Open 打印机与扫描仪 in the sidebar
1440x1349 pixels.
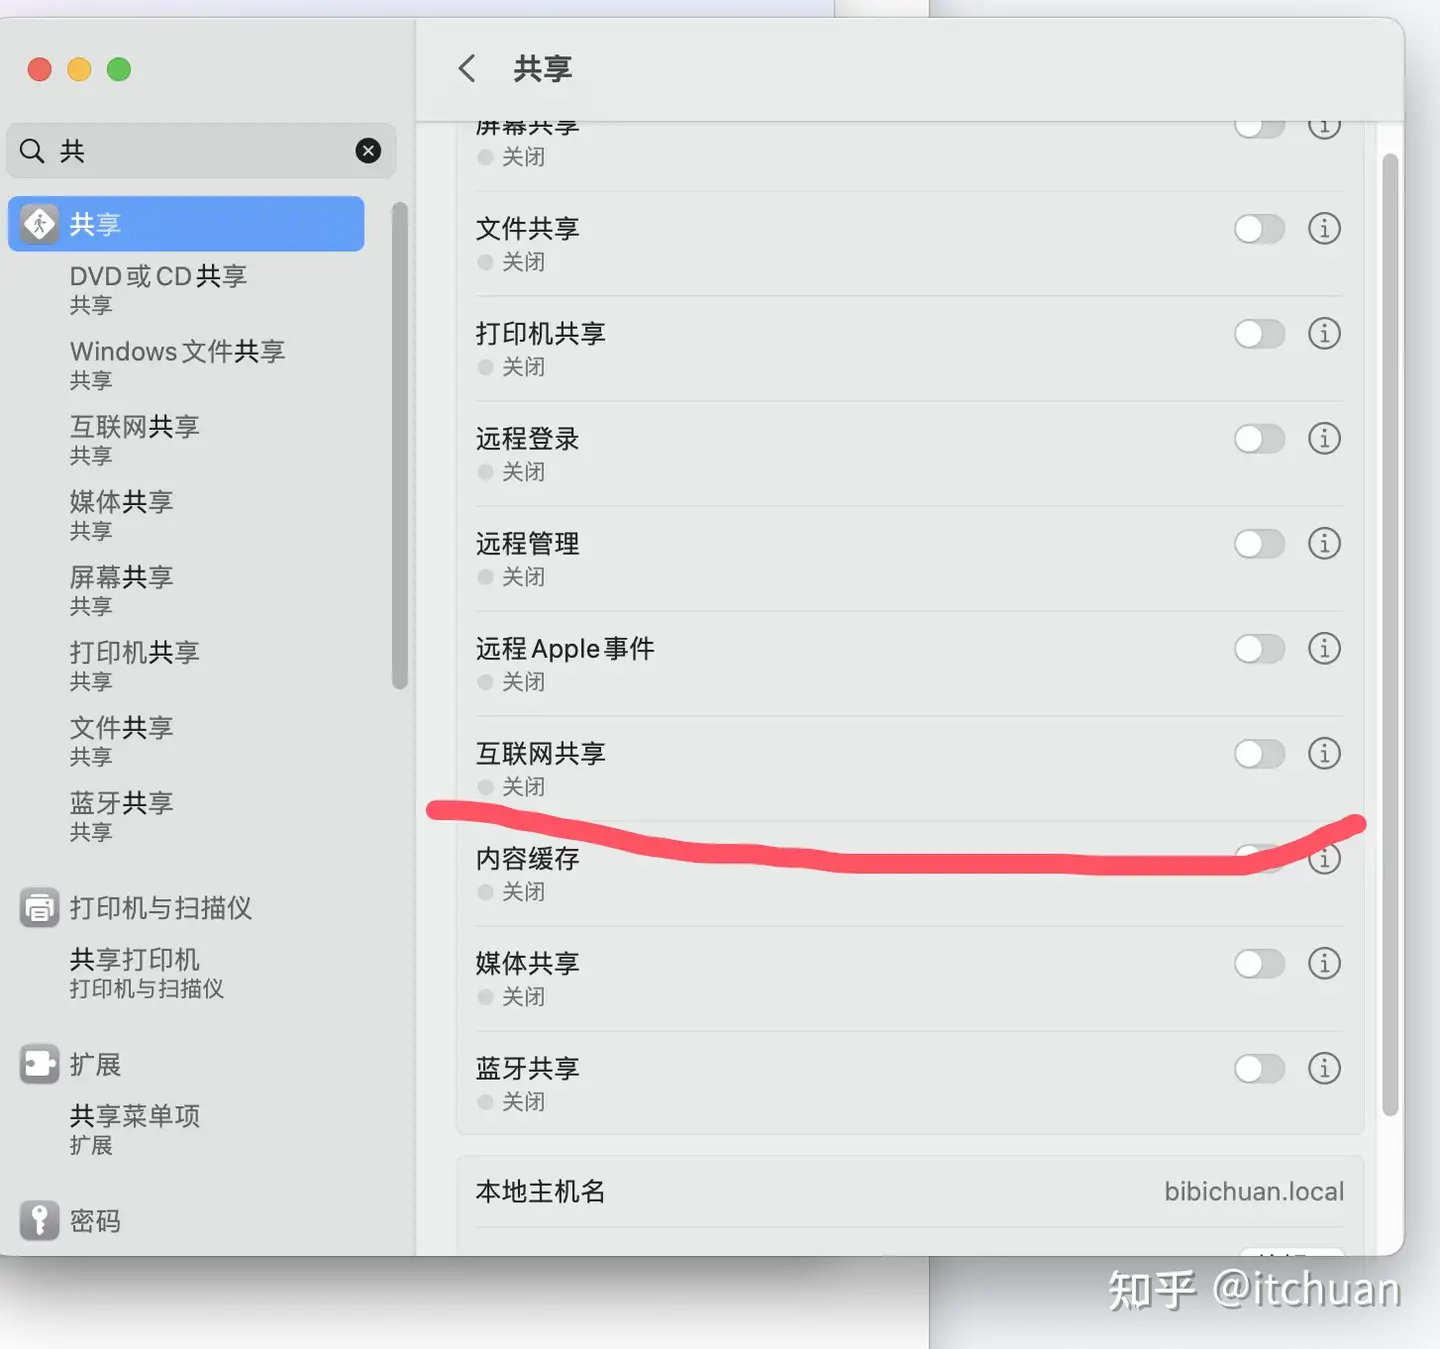click(x=160, y=908)
